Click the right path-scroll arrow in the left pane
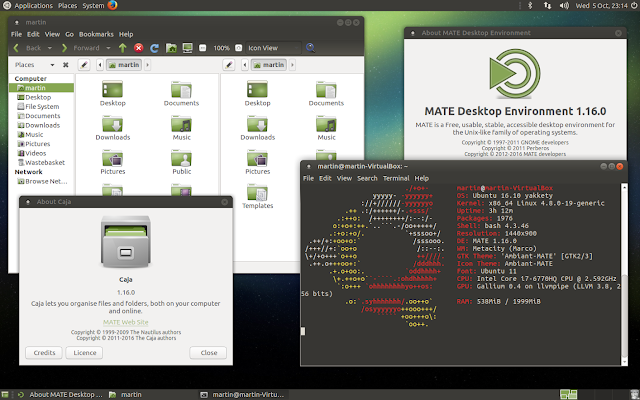This screenshot has height=400, width=640. coord(147,65)
